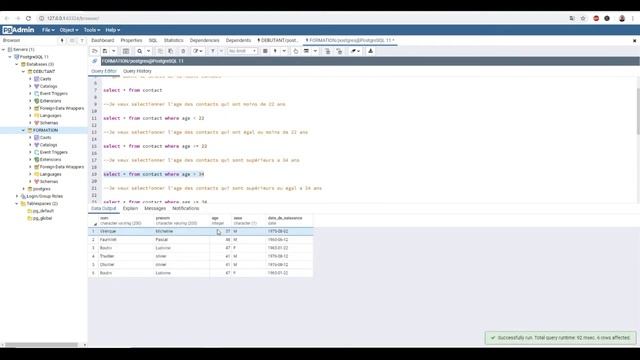The width and height of the screenshot is (640, 360).
Task: Click the rollback transaction icon
Action: click(339, 51)
